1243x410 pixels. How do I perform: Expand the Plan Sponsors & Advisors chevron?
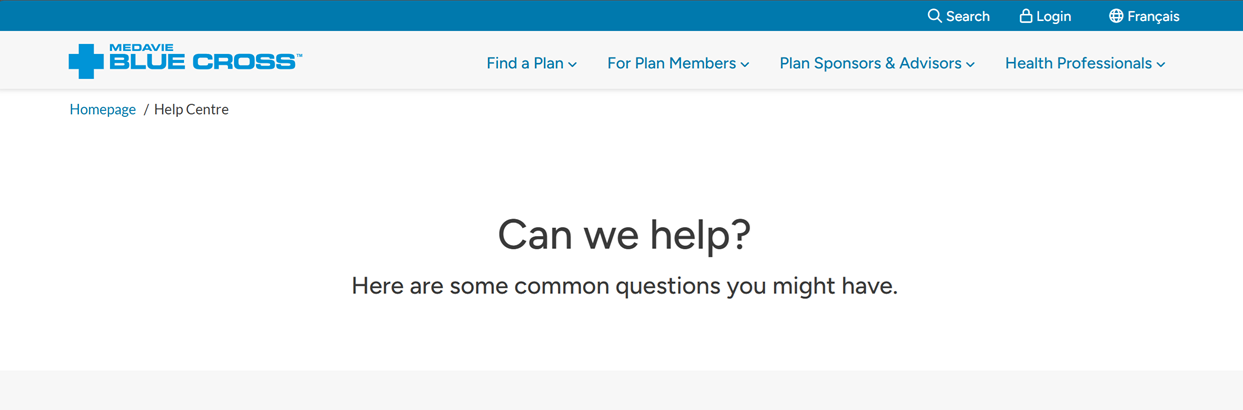coord(970,65)
